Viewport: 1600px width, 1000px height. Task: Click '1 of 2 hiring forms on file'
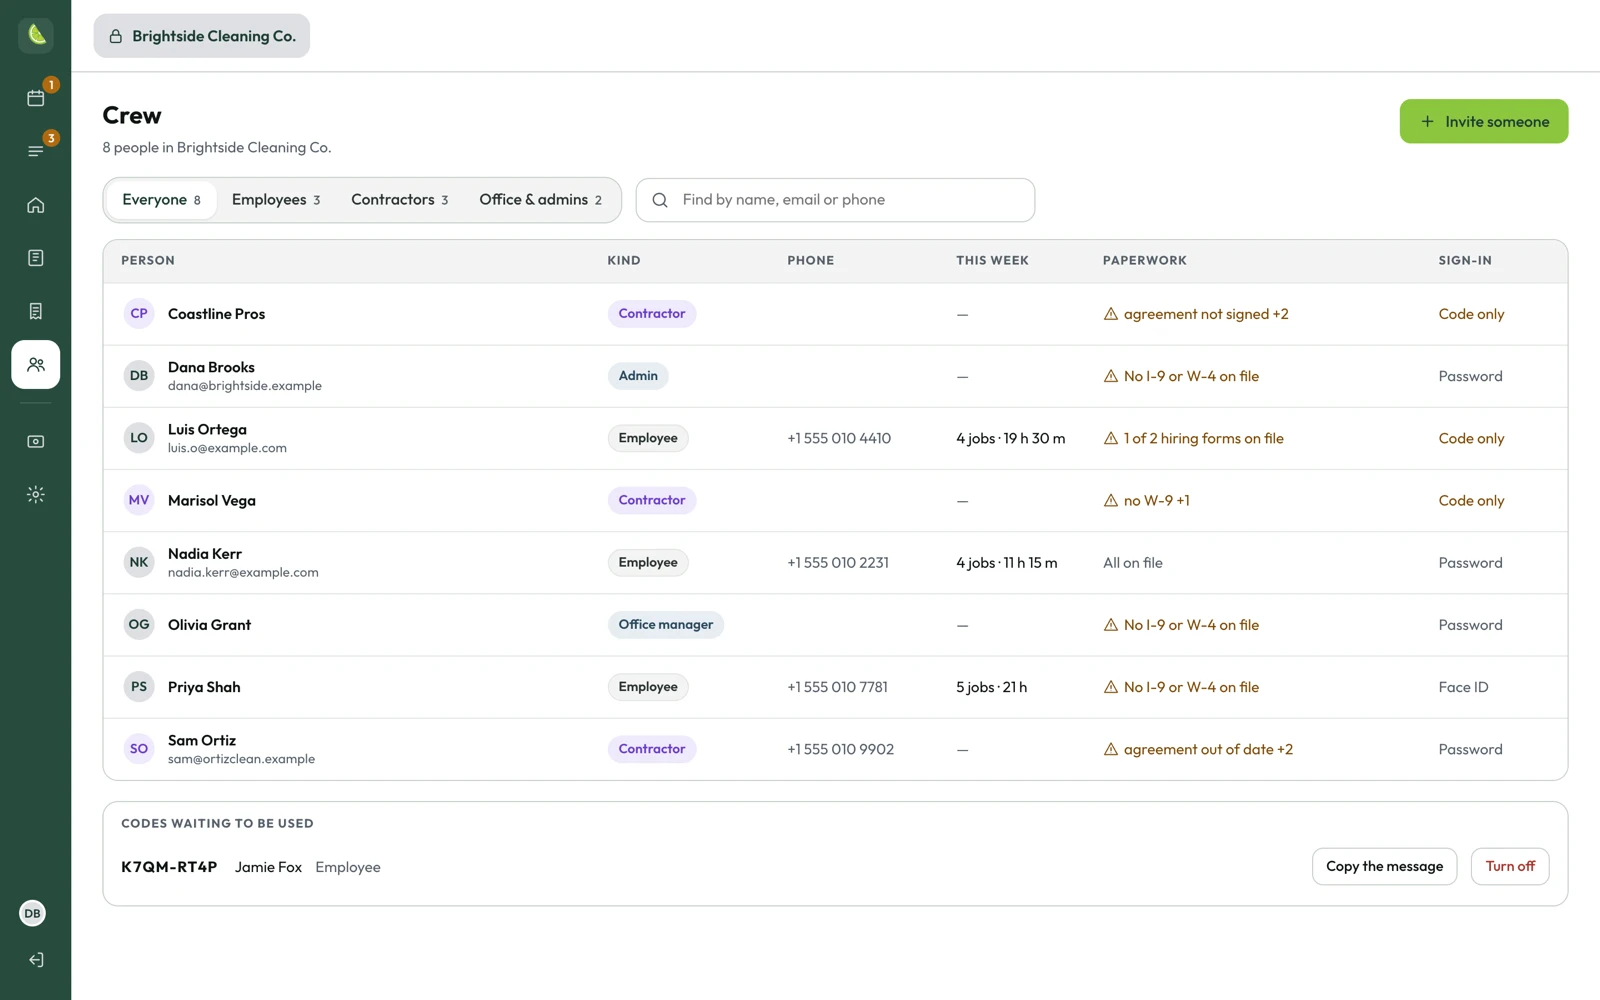[x=1203, y=438]
